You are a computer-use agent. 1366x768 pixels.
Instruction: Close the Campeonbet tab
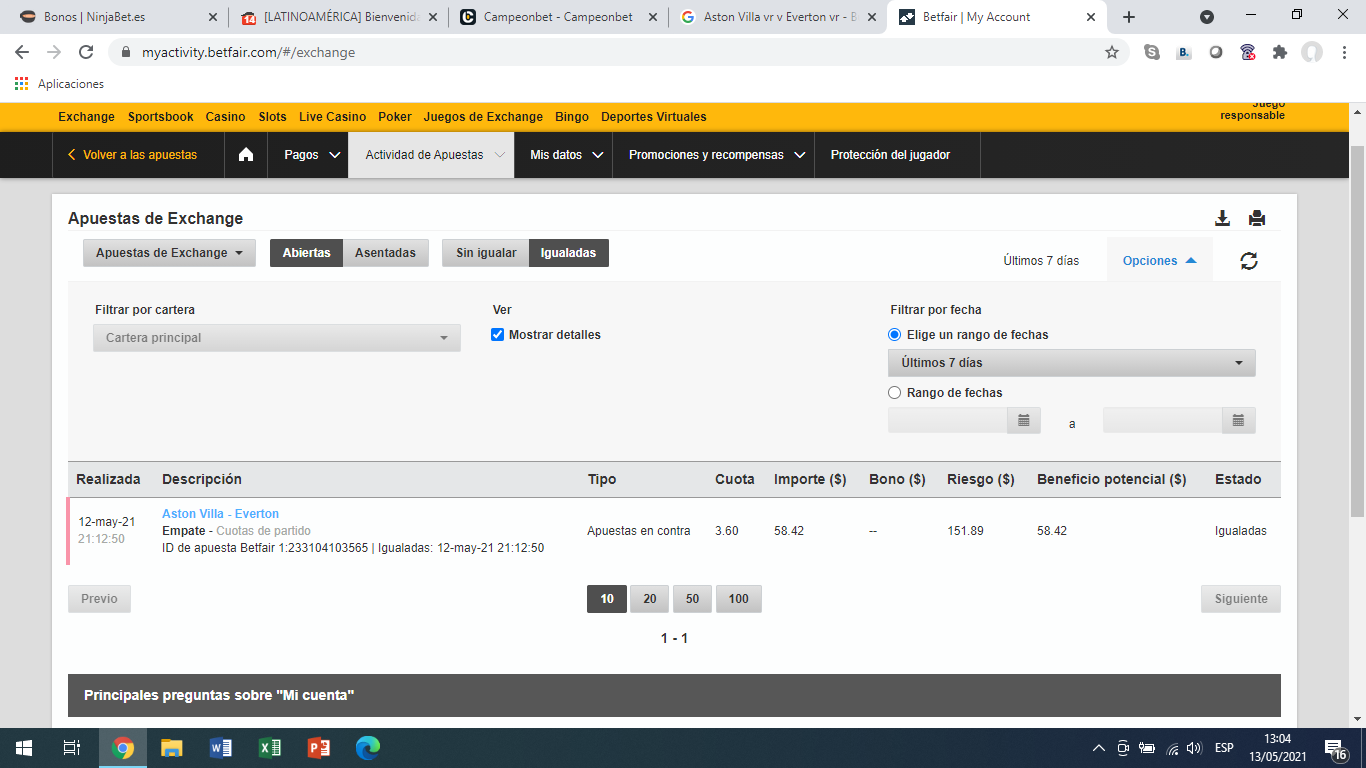point(652,17)
